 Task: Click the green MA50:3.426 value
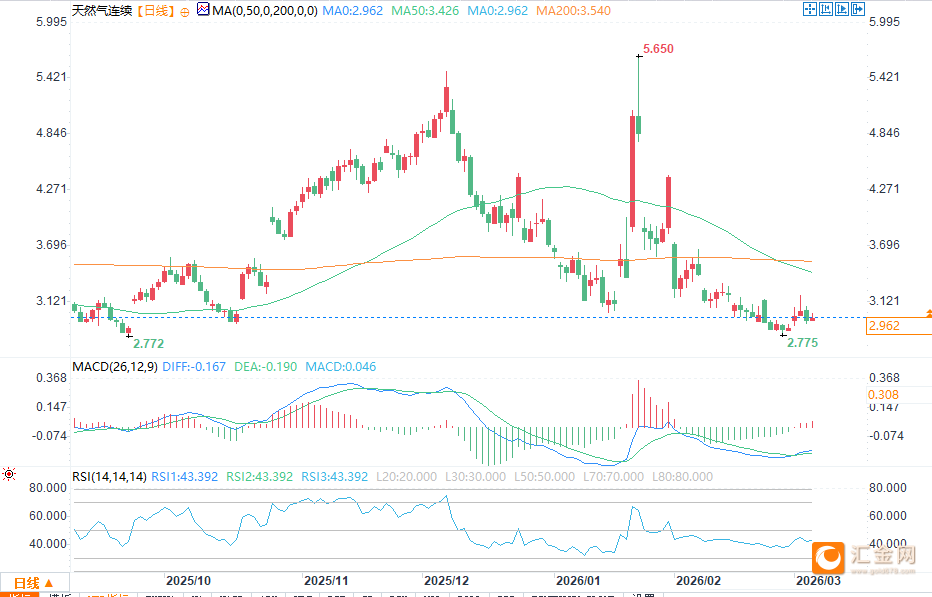[x=425, y=11]
